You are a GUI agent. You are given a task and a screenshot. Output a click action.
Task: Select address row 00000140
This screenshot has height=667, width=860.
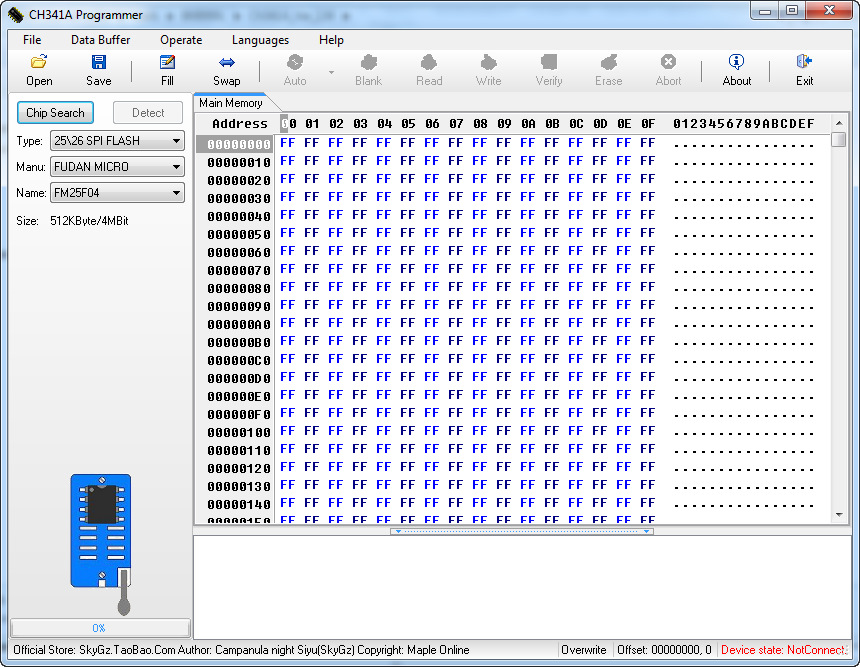pyautogui.click(x=239, y=504)
